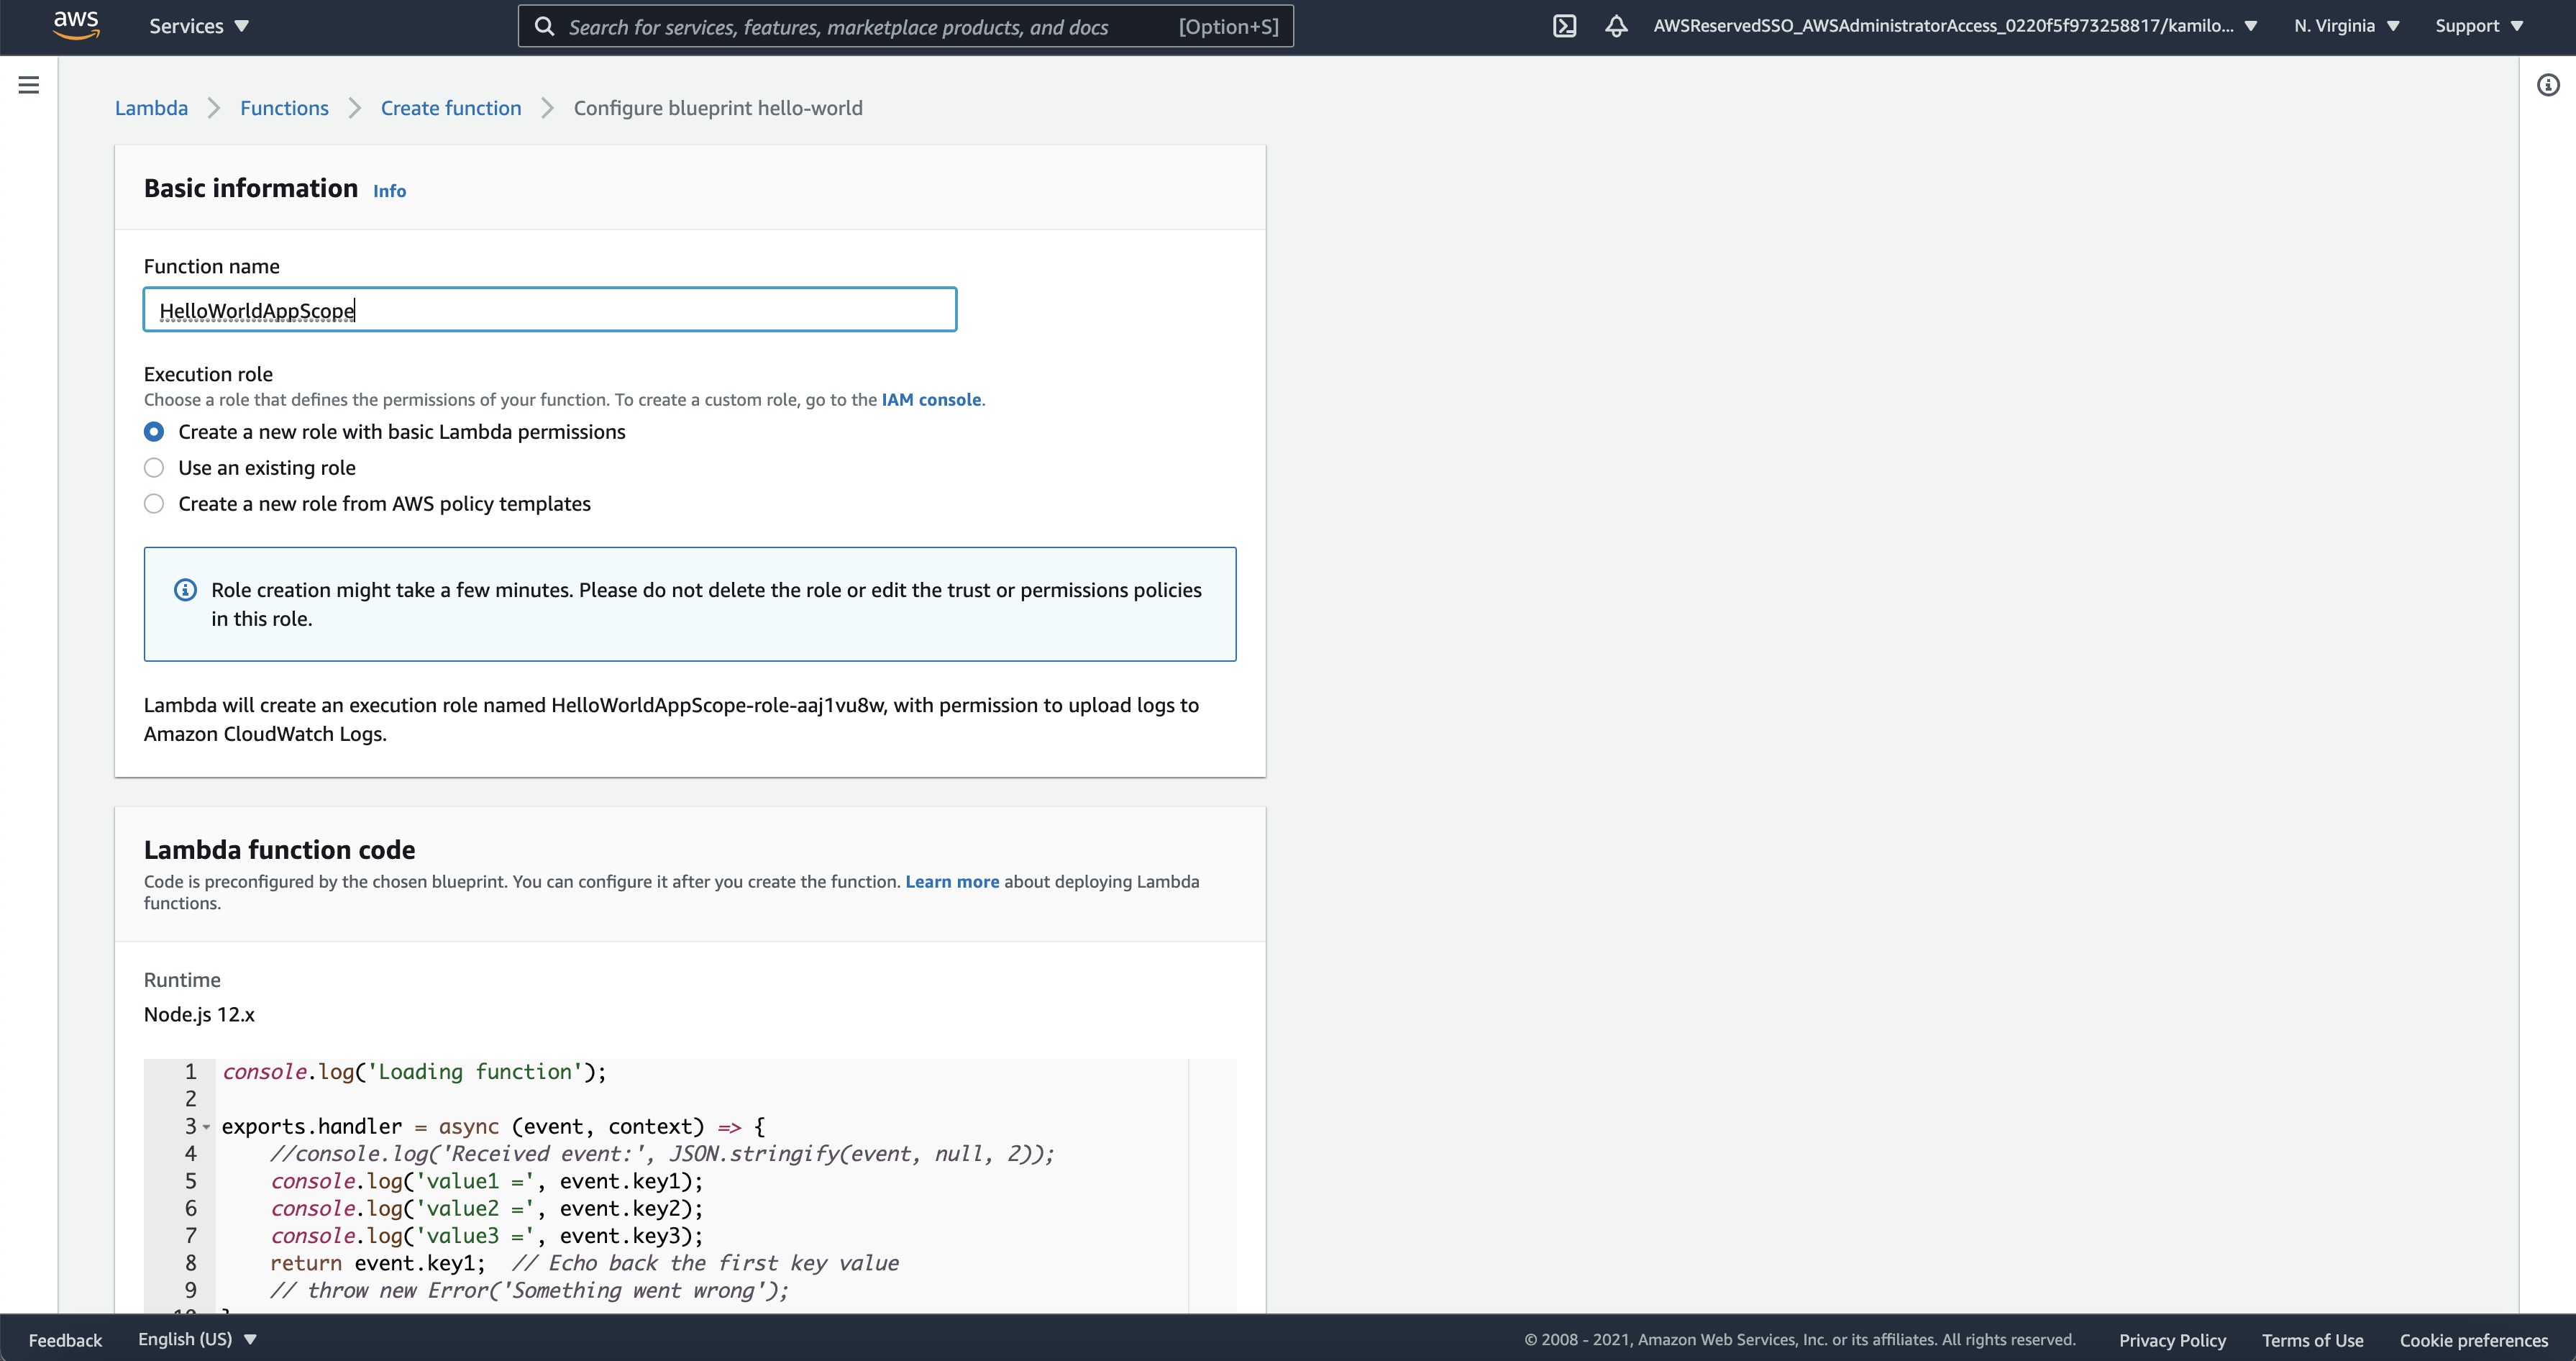
Task: Click the Learn more link
Action: [951, 882]
